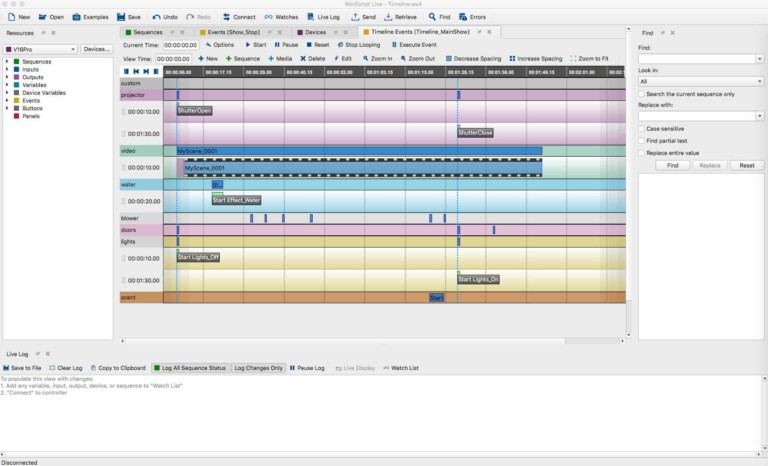768x466 pixels.
Task: Enable Find partial text
Action: [x=641, y=141]
